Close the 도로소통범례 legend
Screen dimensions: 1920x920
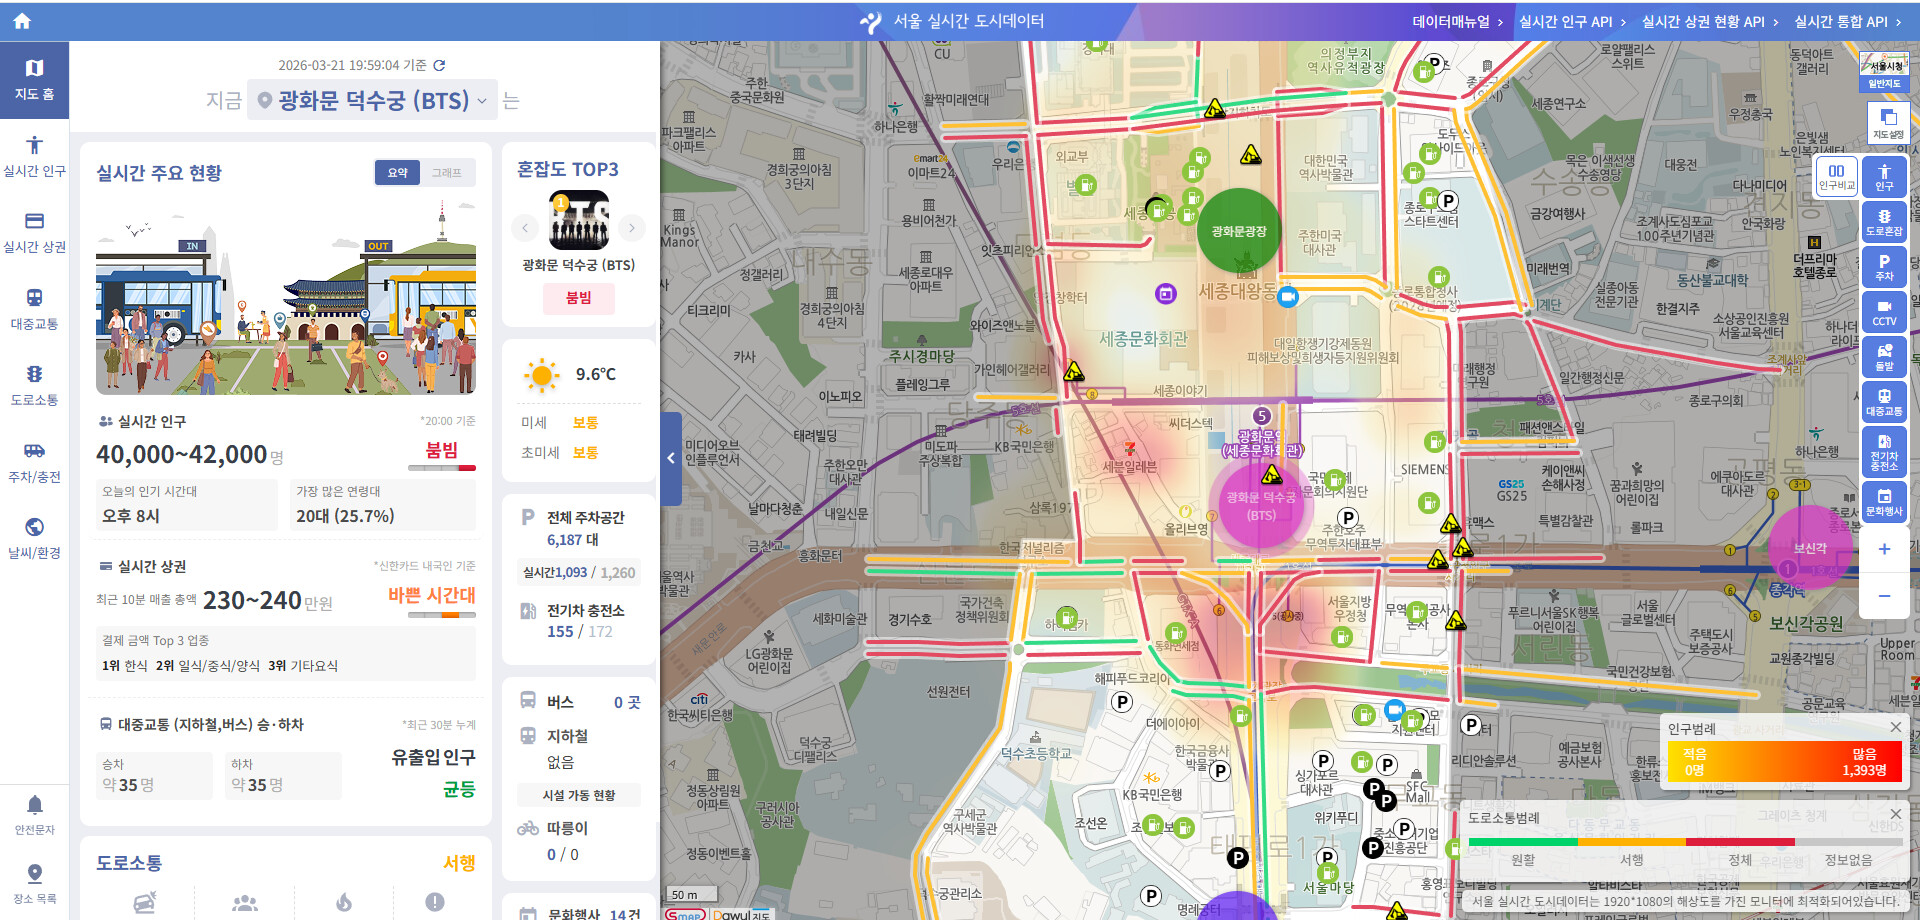1895,814
